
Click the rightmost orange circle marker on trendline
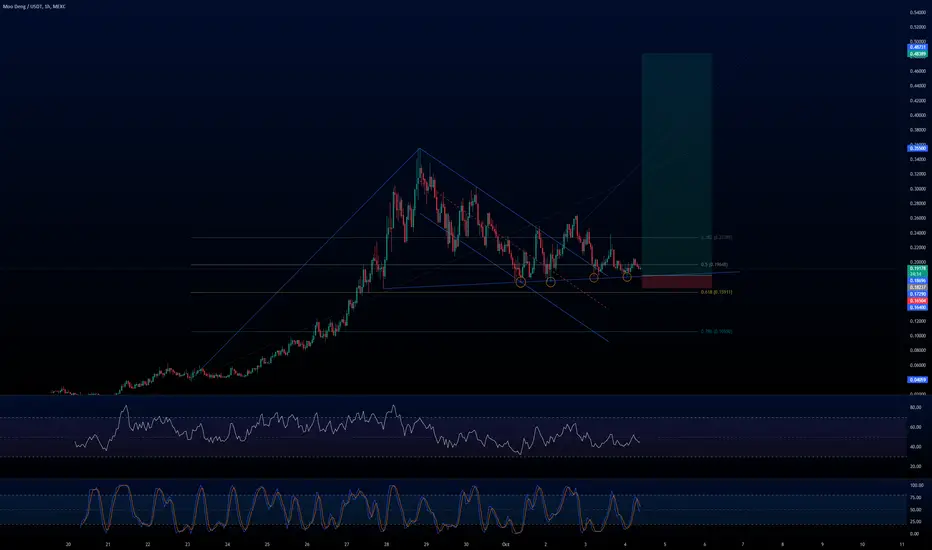[x=626, y=276]
